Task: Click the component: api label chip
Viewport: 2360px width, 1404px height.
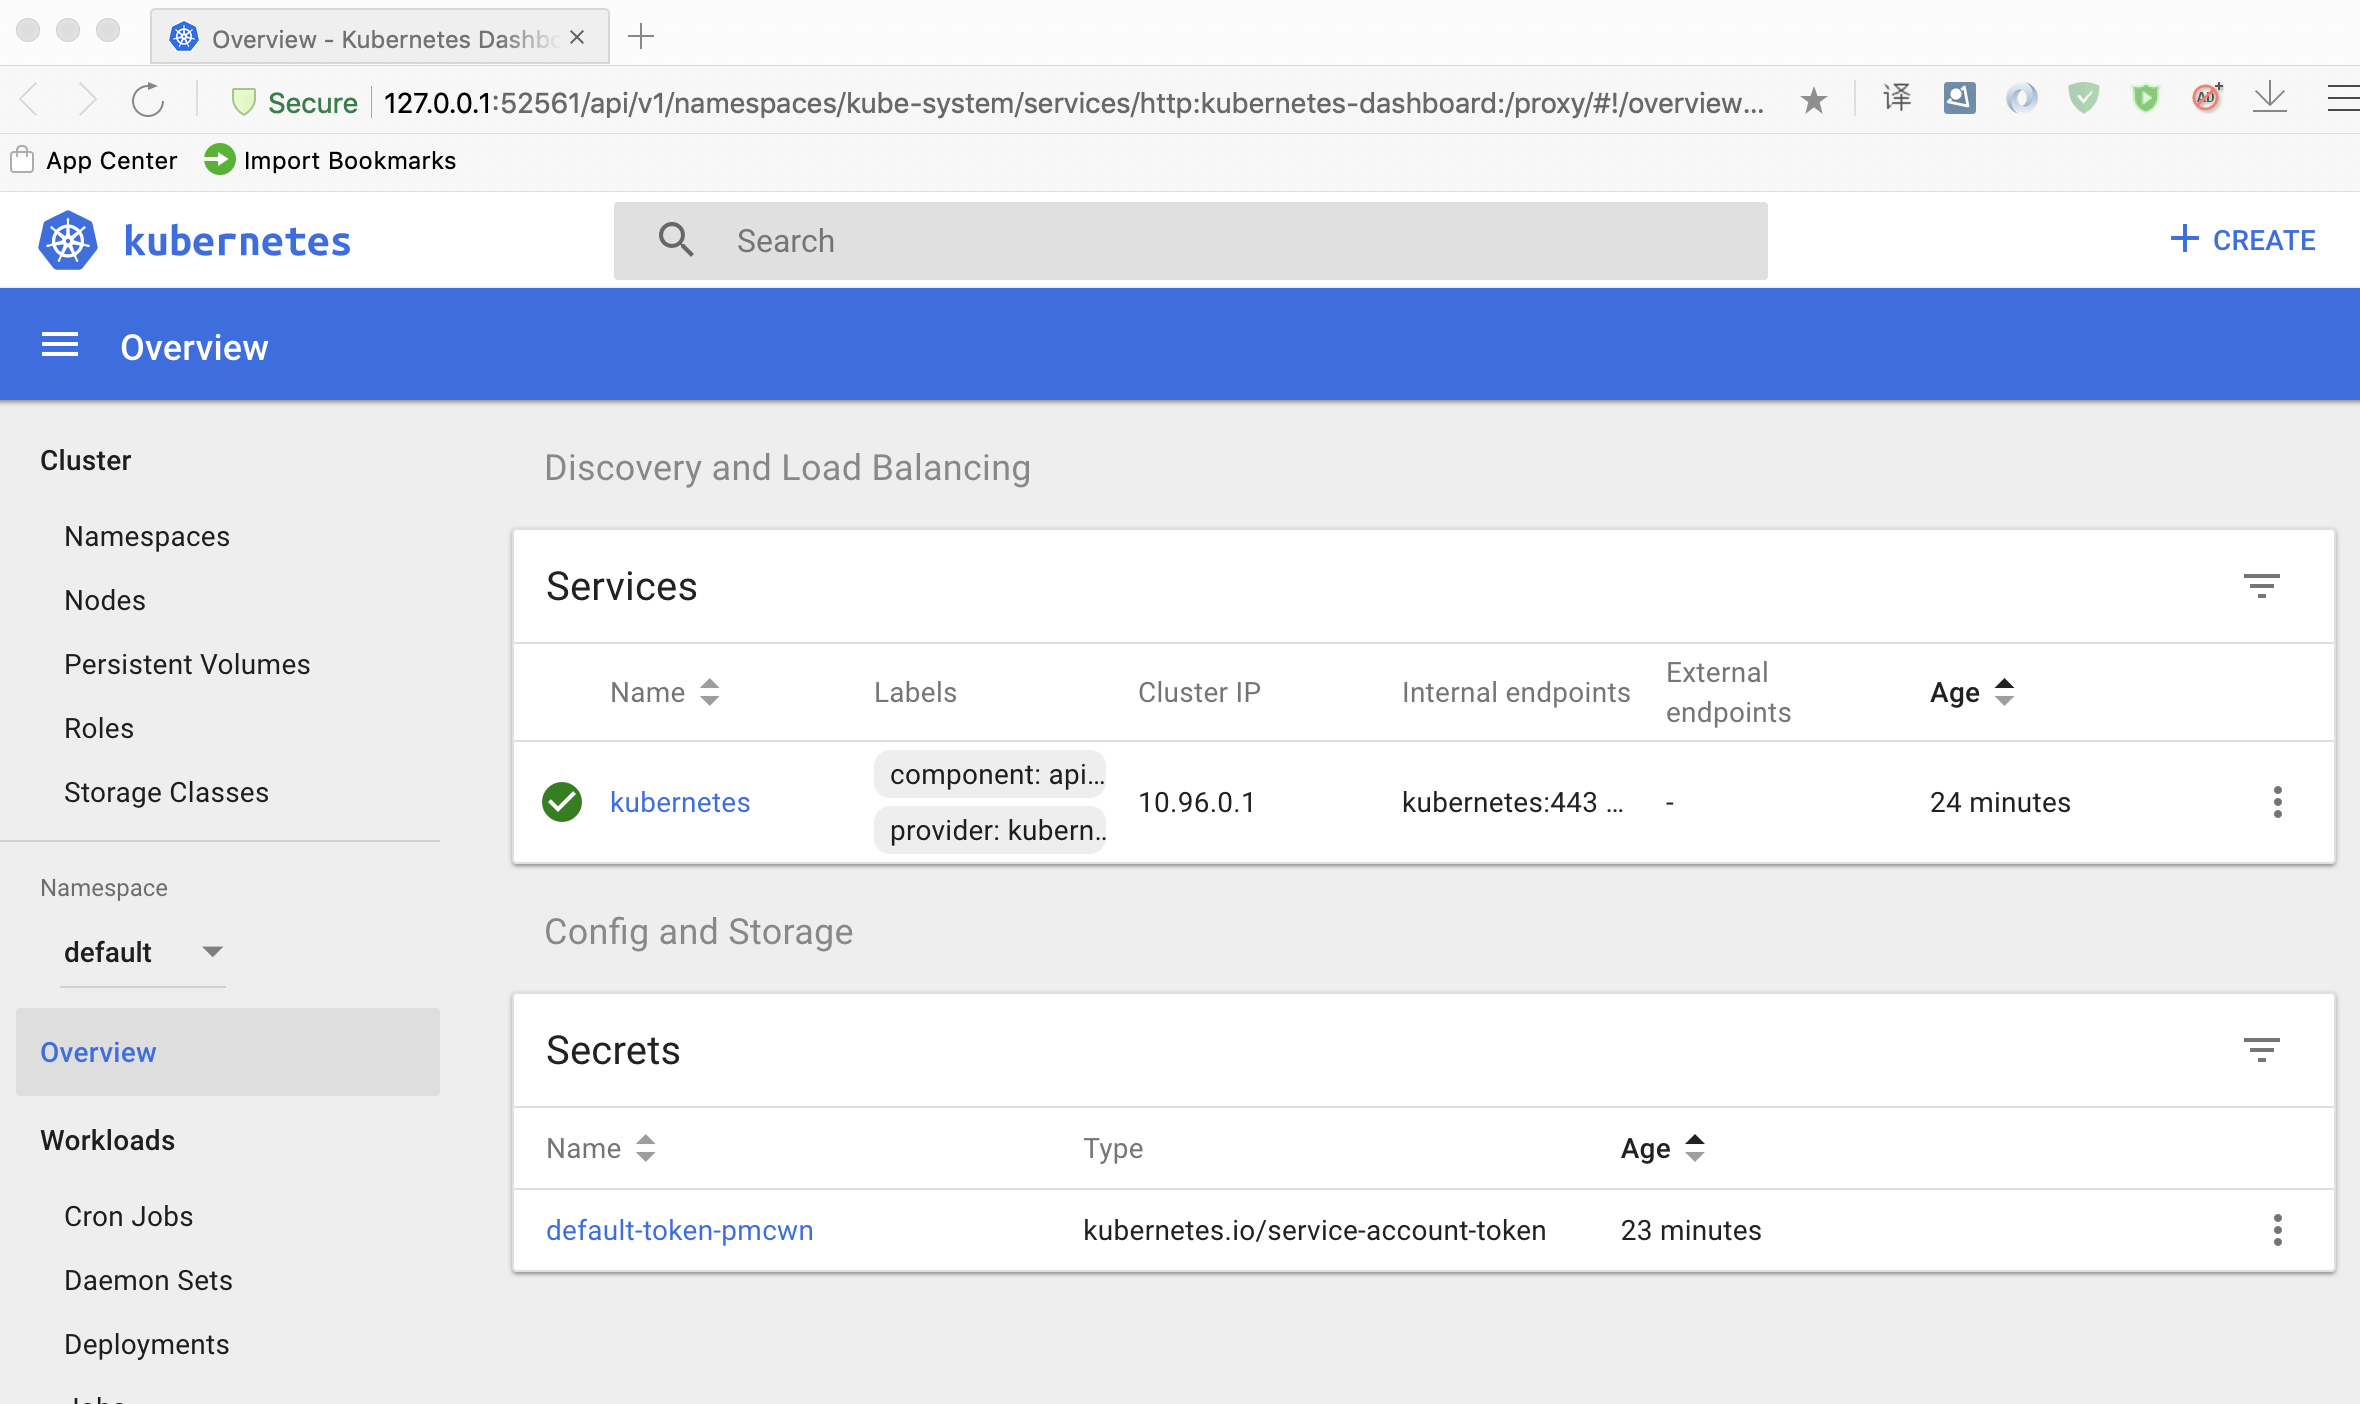Action: tap(990, 774)
